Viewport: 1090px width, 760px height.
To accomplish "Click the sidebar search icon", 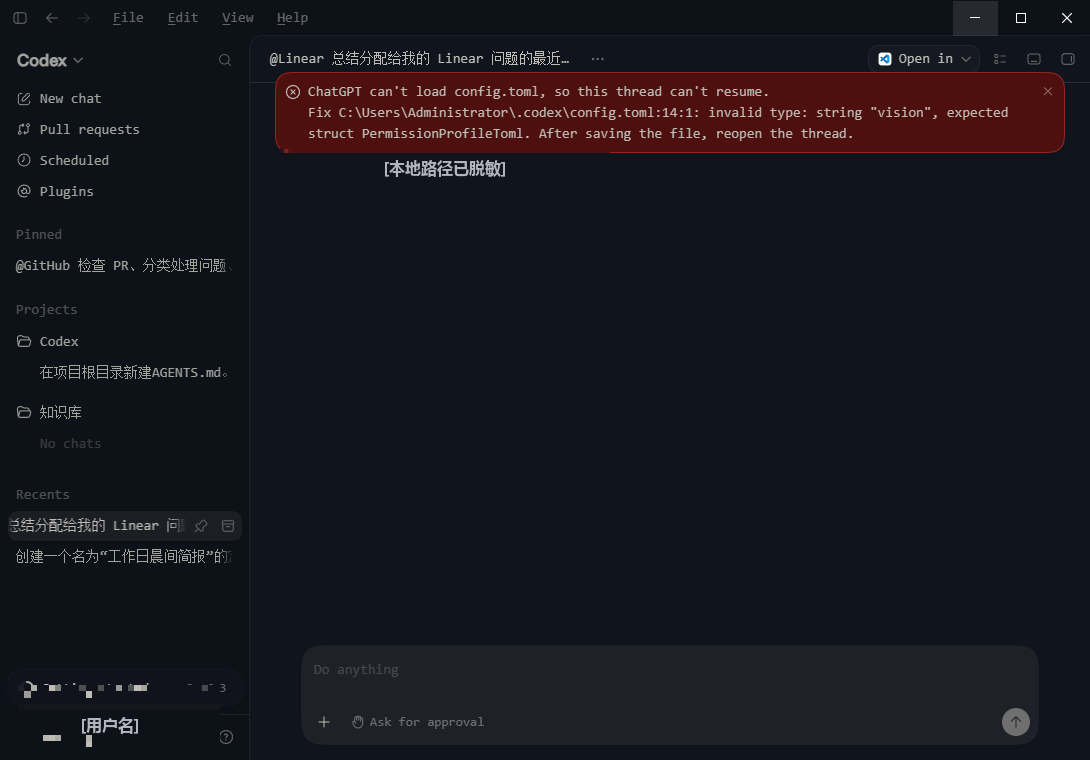I will tap(225, 60).
